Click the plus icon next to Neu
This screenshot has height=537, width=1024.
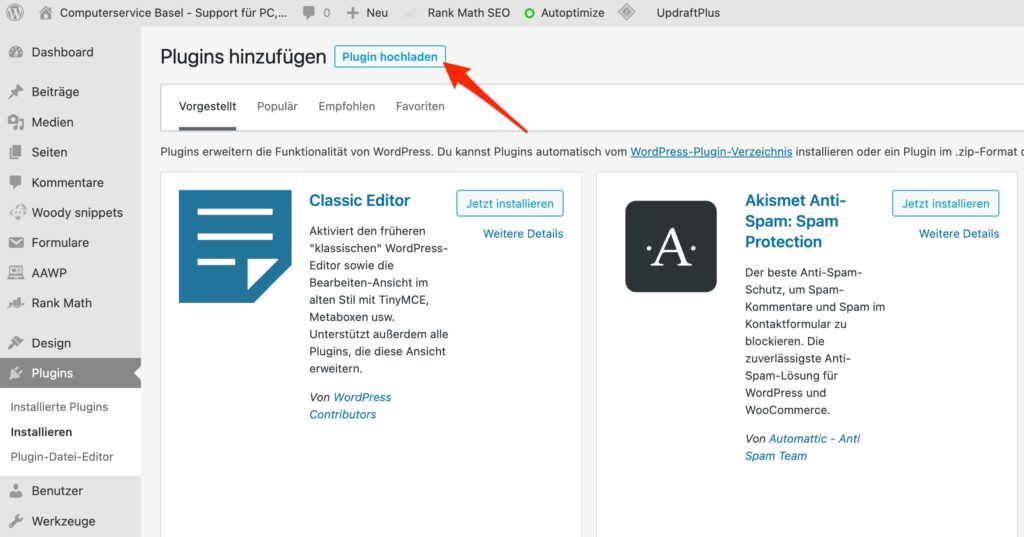[x=353, y=12]
